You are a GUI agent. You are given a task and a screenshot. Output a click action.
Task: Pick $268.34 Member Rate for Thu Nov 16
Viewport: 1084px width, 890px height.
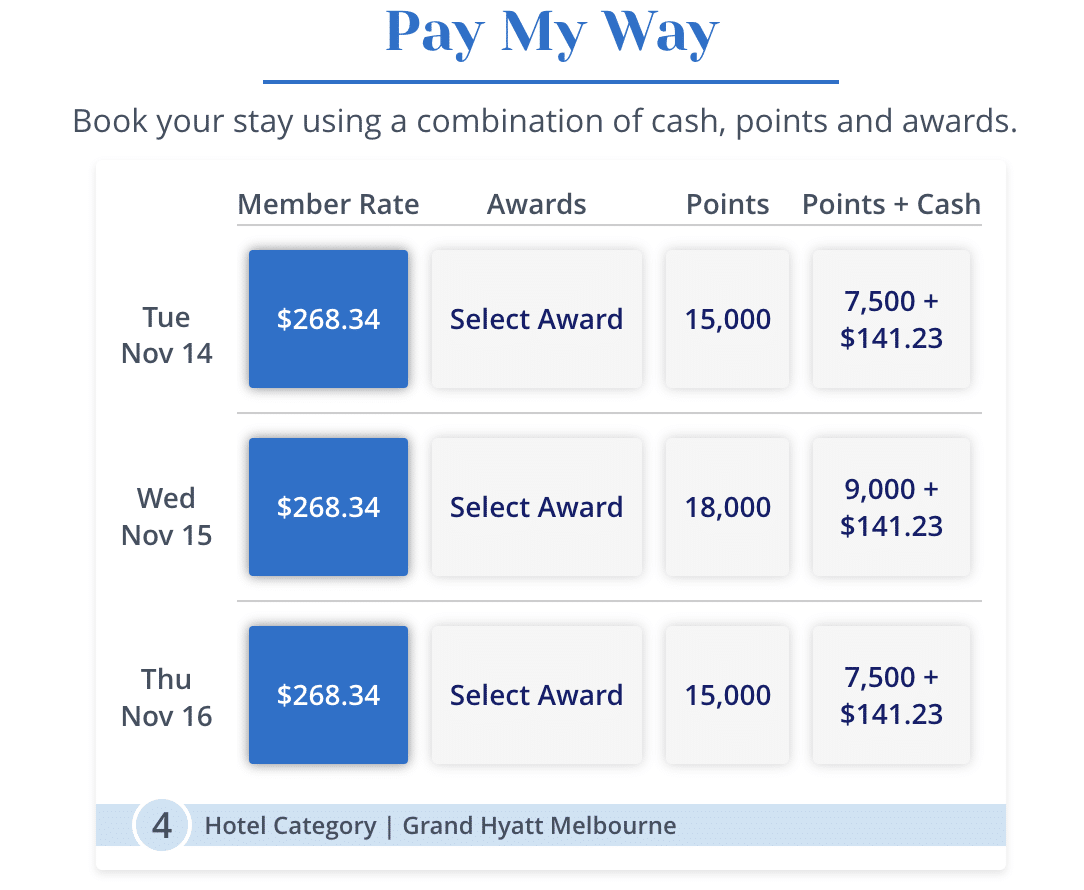tap(328, 695)
